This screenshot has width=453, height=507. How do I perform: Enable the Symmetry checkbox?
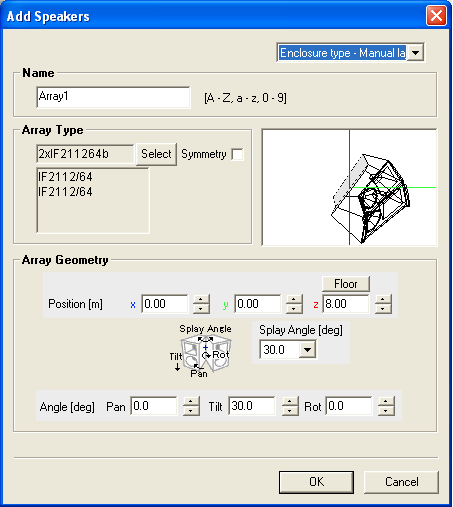coord(237,154)
